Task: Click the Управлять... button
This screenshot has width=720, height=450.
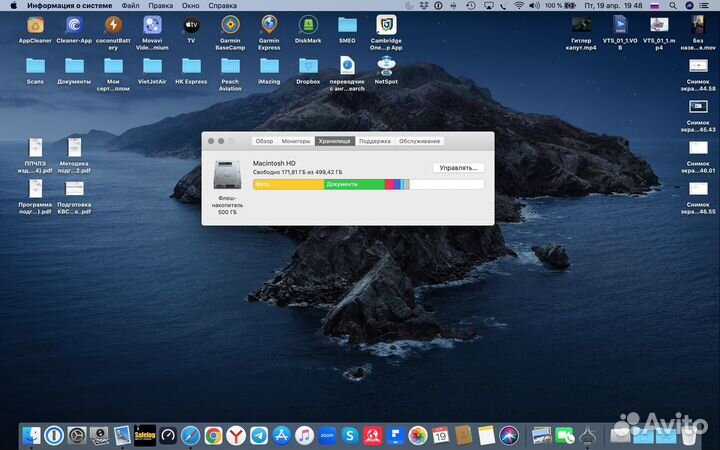Action: click(x=458, y=168)
